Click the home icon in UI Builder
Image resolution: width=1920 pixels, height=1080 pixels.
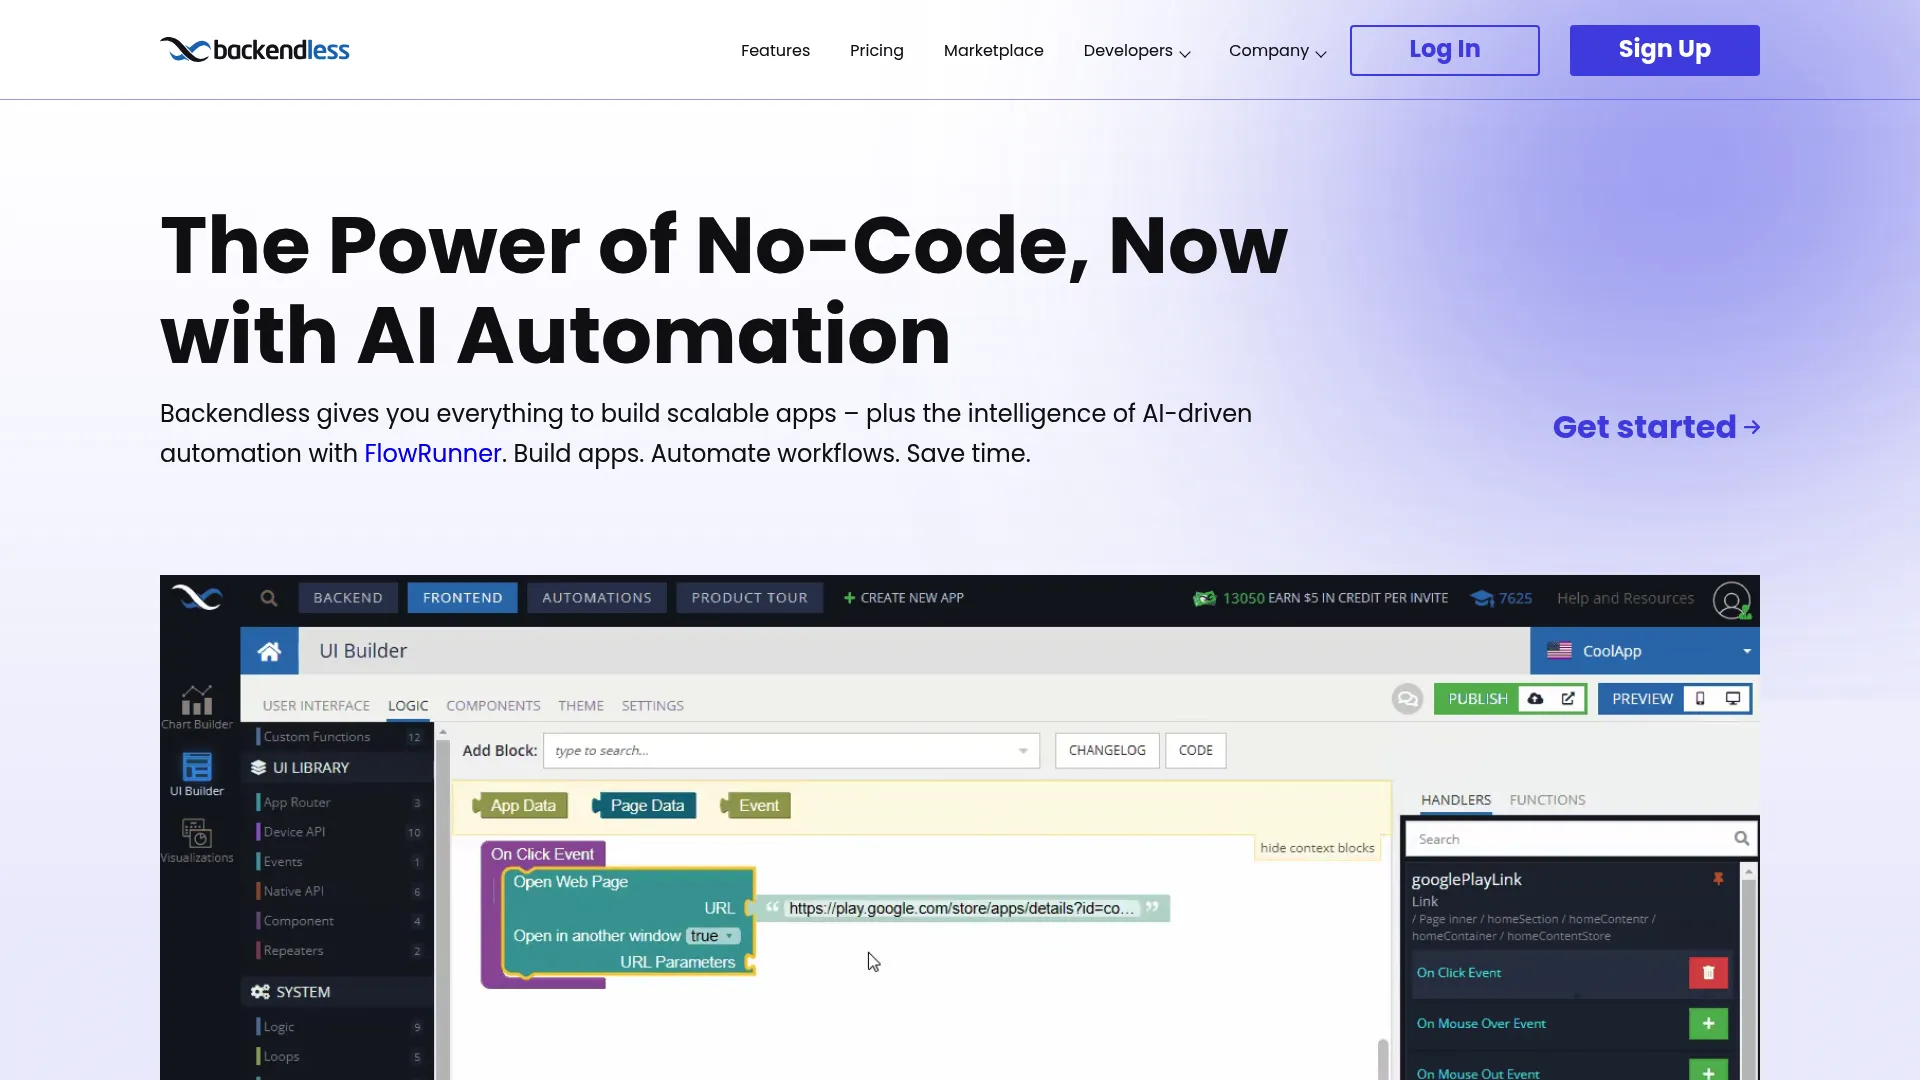point(269,651)
